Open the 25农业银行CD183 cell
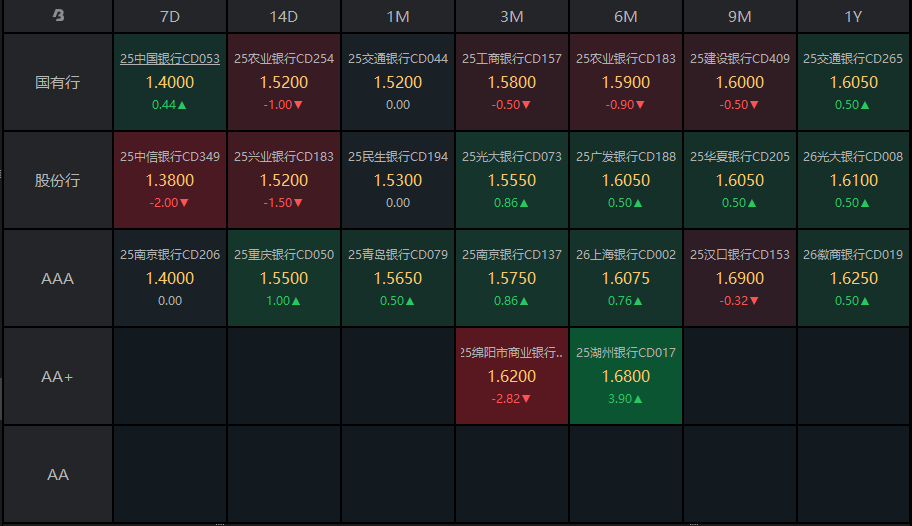This screenshot has width=912, height=526. pyautogui.click(x=626, y=82)
